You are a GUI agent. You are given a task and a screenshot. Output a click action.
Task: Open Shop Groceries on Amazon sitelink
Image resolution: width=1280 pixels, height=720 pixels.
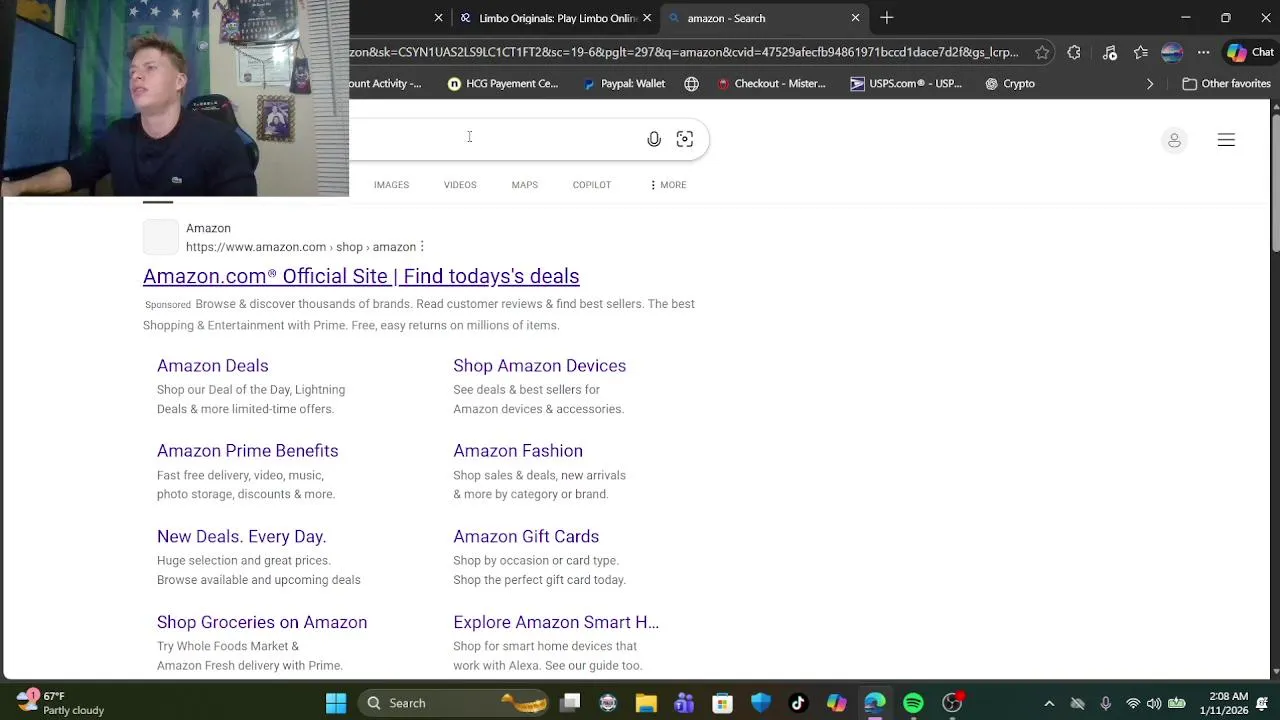pyautogui.click(x=262, y=622)
